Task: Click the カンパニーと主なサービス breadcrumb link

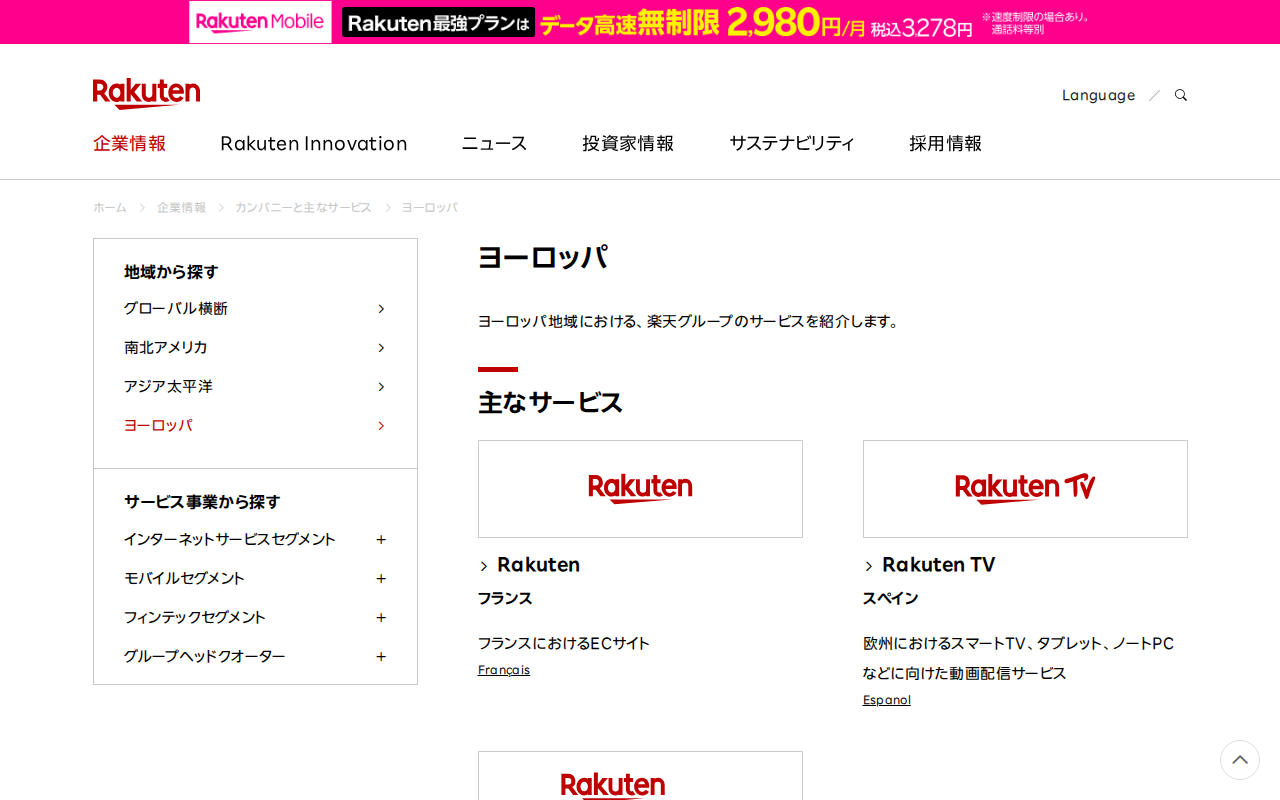Action: [303, 207]
